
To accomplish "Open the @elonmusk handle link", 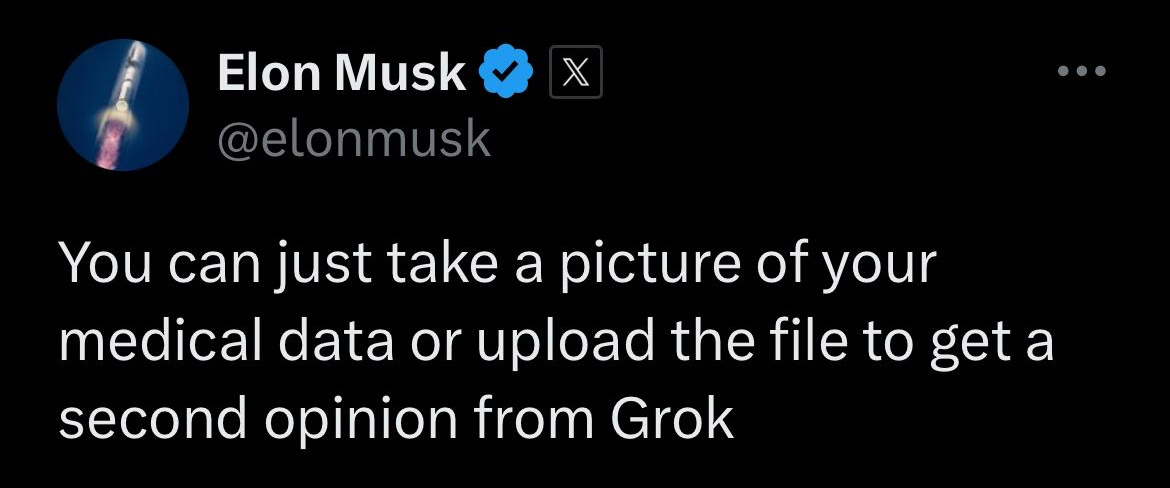I will (x=353, y=139).
